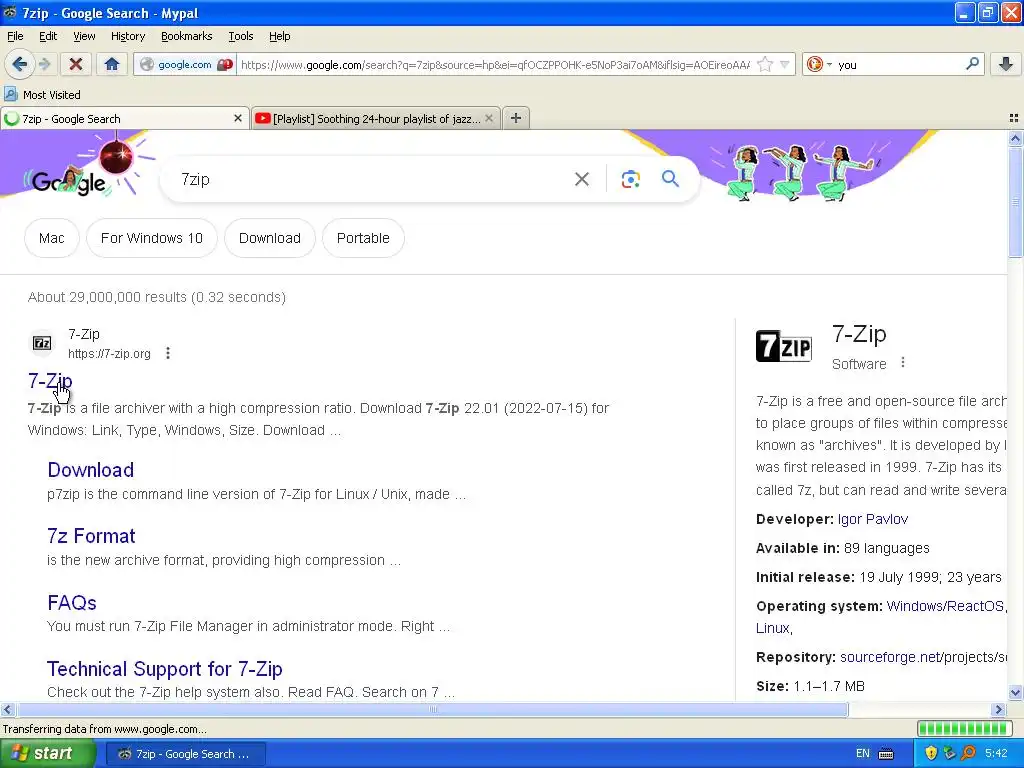The image size is (1024, 768).
Task: Click the vertical scrollbar down arrow
Action: coord(1015,692)
